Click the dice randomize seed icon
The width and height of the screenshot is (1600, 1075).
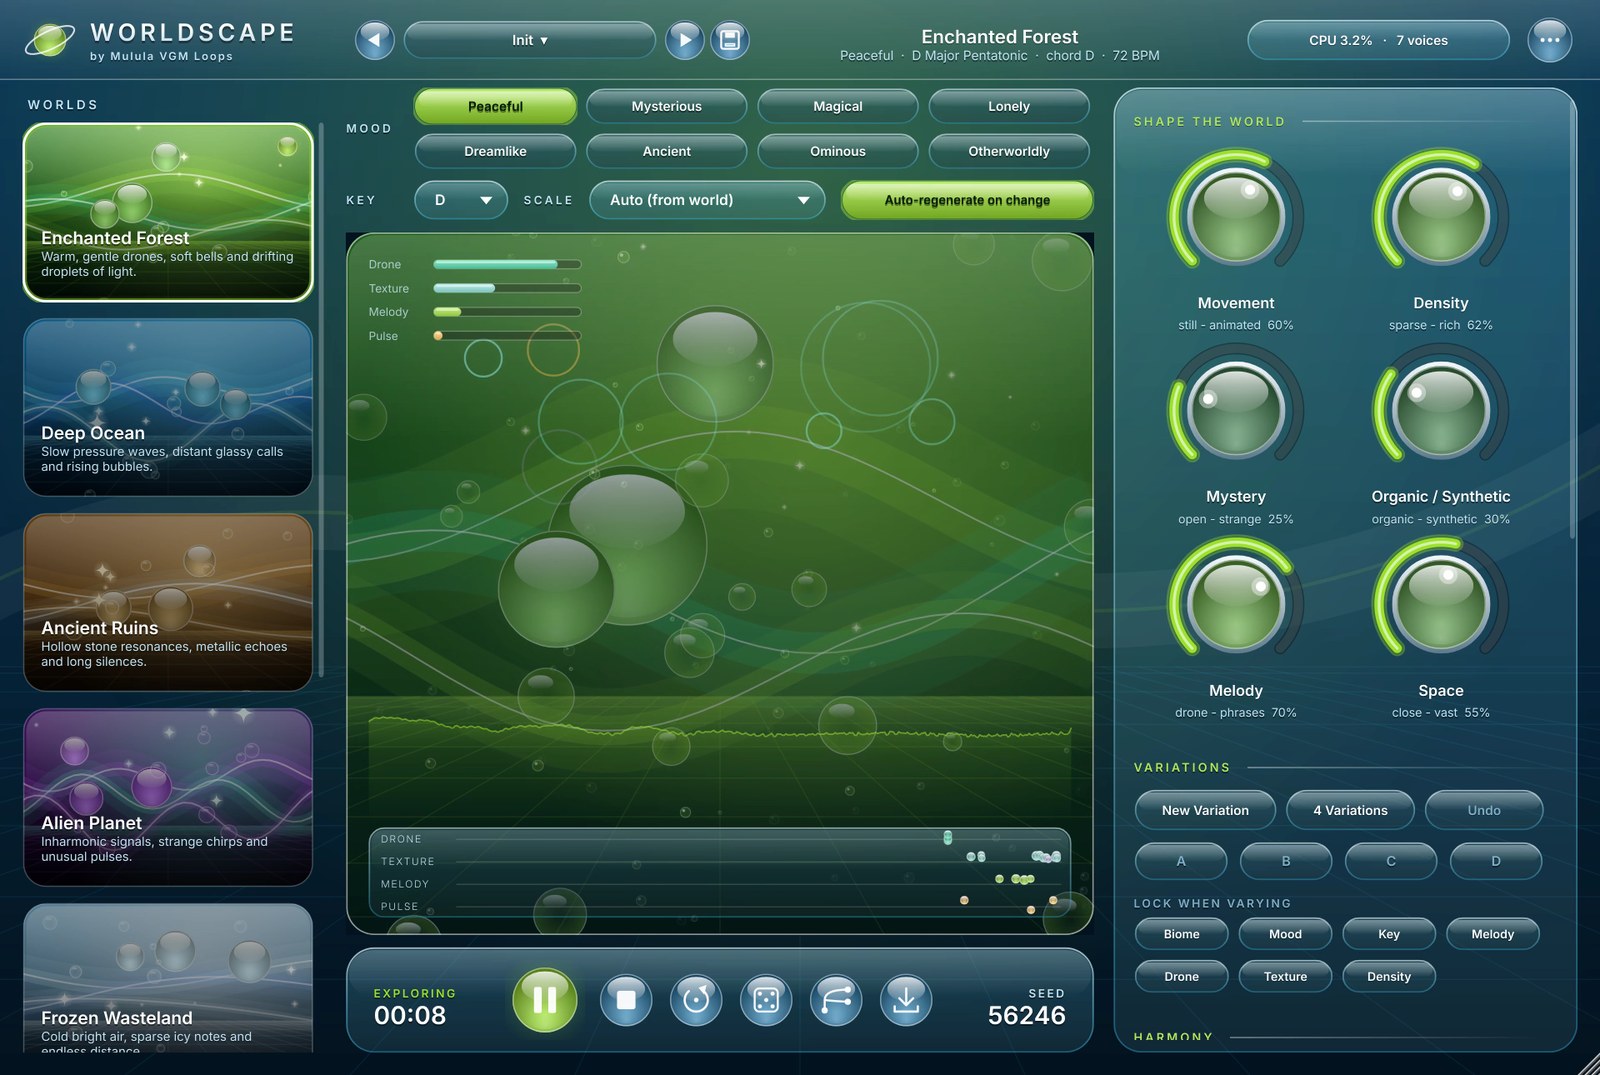[x=766, y=999]
